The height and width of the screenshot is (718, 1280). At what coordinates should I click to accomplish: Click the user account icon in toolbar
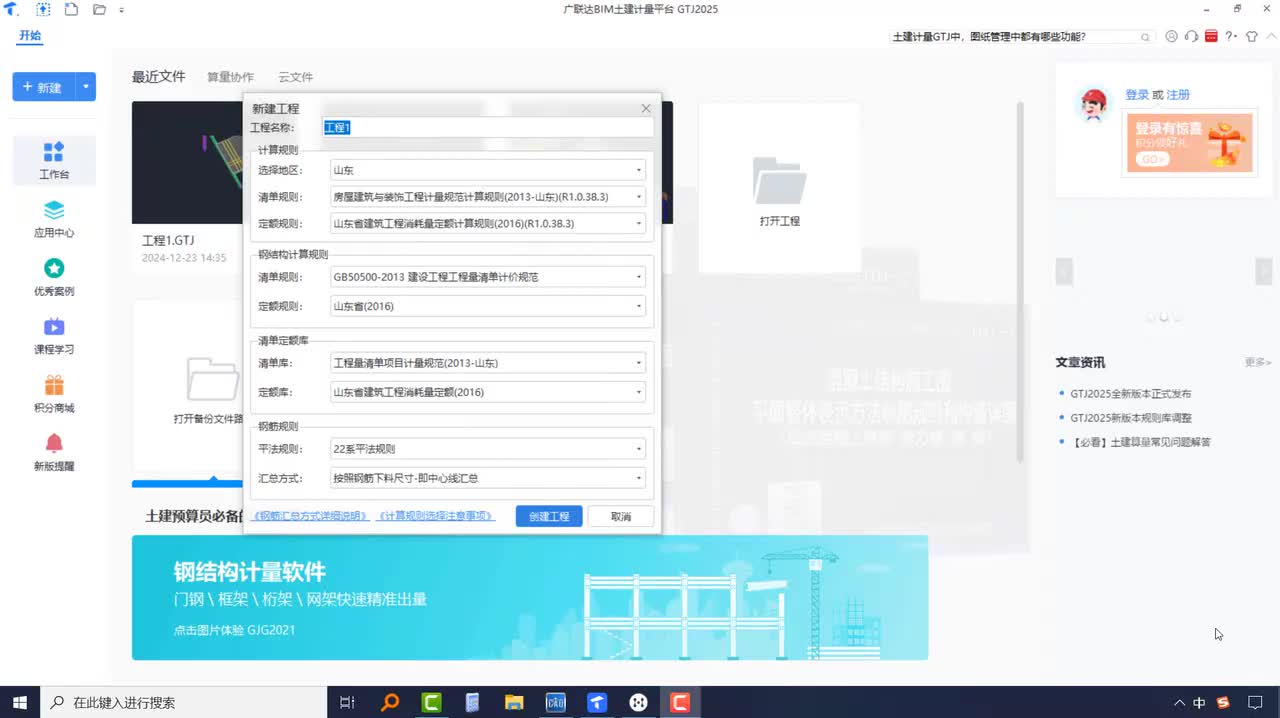(1172, 36)
